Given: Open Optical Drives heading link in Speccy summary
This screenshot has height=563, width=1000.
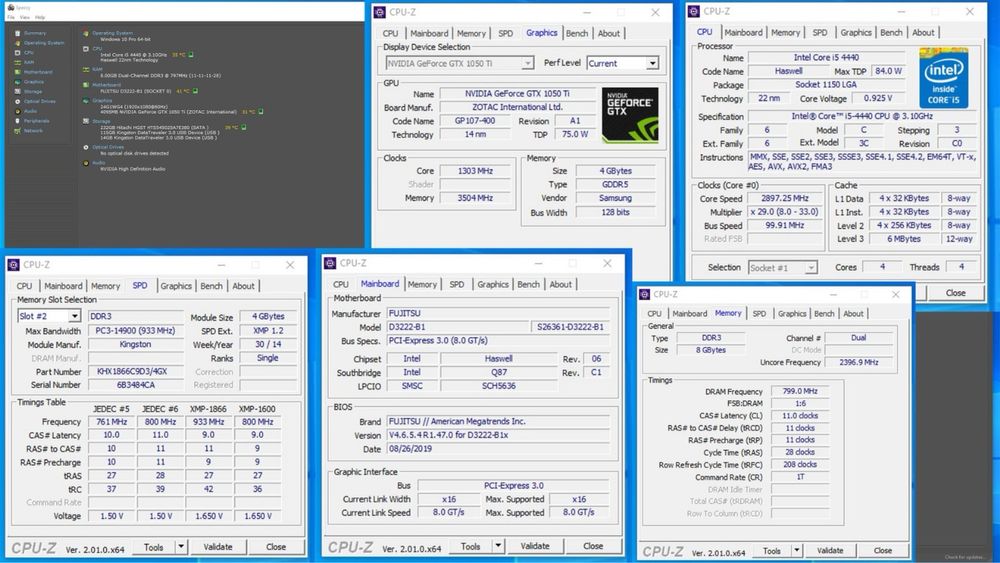Looking at the screenshot, I should (108, 147).
